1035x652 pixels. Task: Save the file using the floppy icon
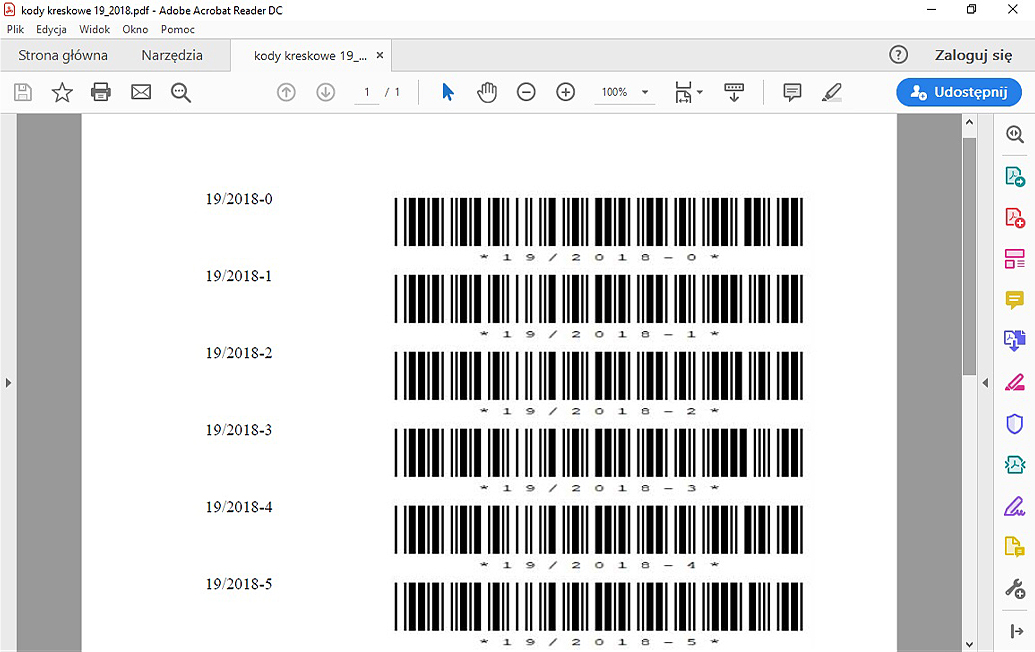click(23, 92)
